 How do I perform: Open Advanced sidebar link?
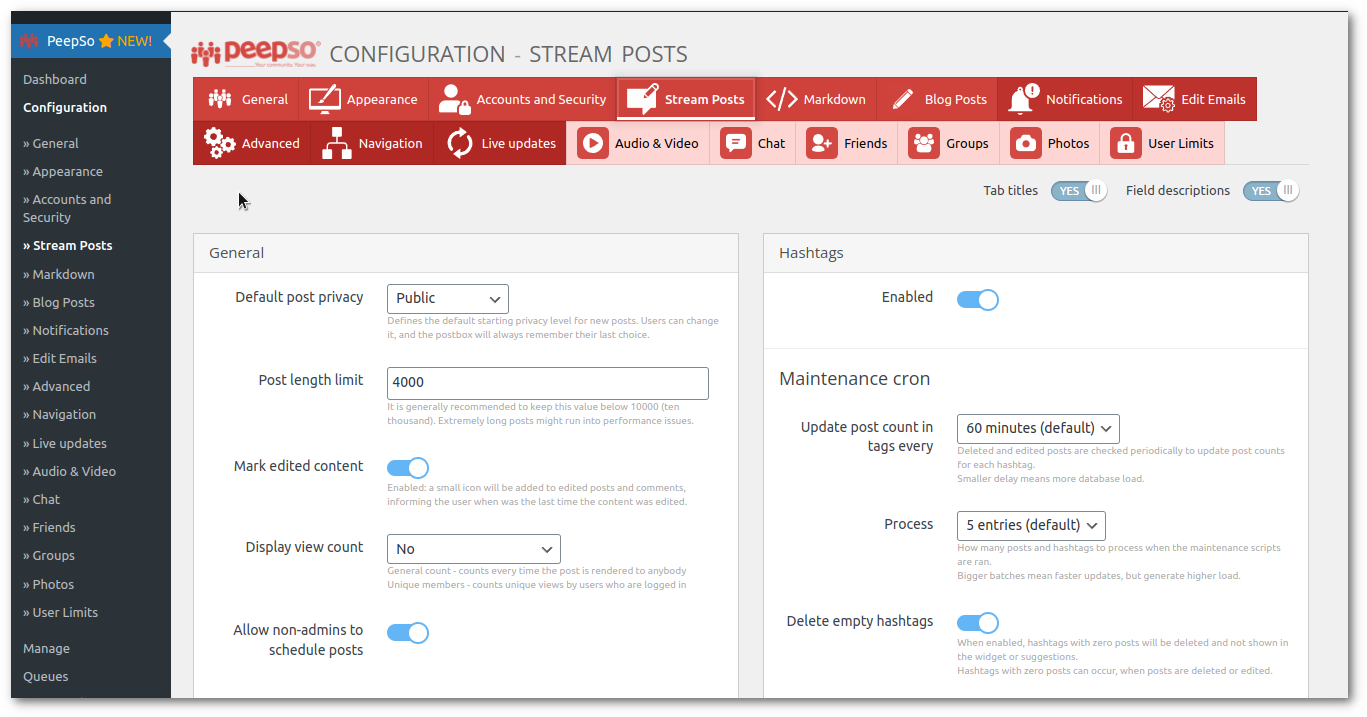(57, 386)
